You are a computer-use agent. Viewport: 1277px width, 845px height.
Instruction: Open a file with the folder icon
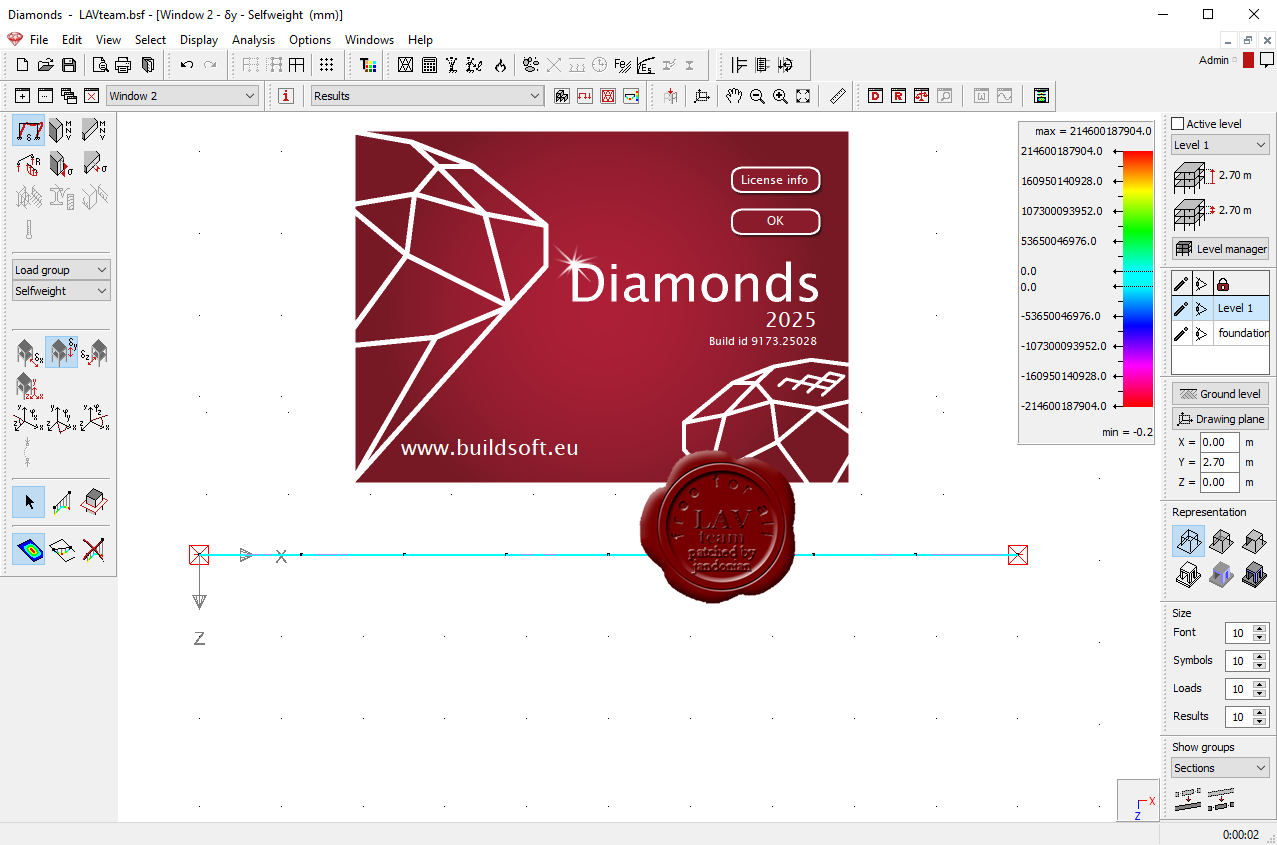coord(46,65)
